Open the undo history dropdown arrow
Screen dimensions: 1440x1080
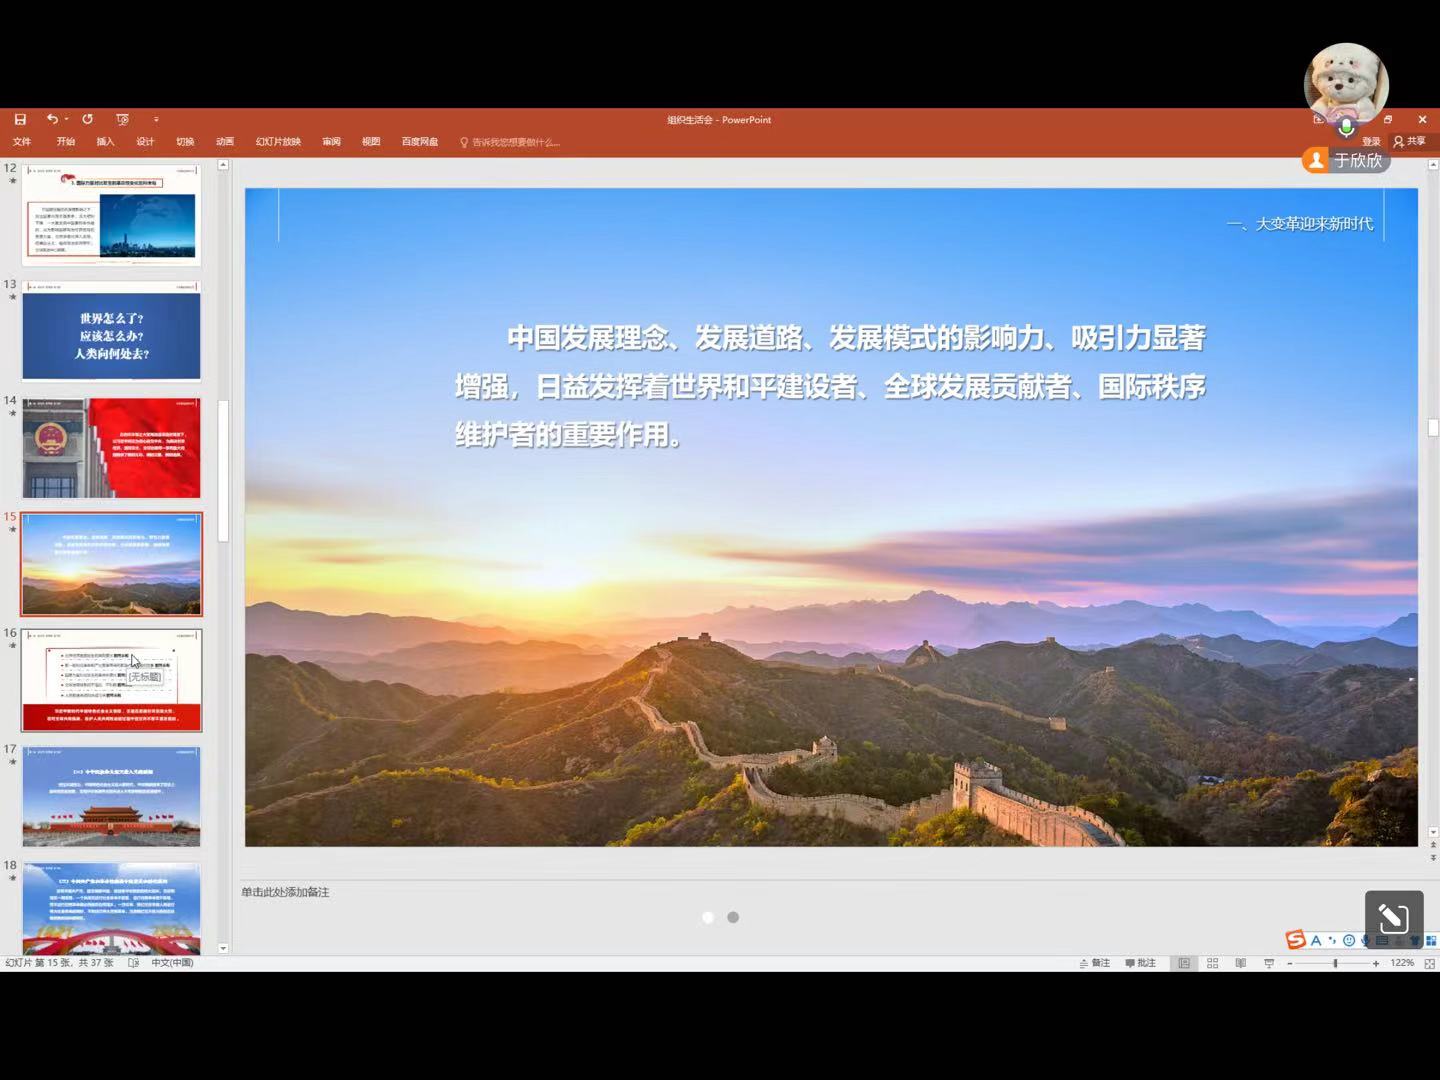click(x=67, y=119)
